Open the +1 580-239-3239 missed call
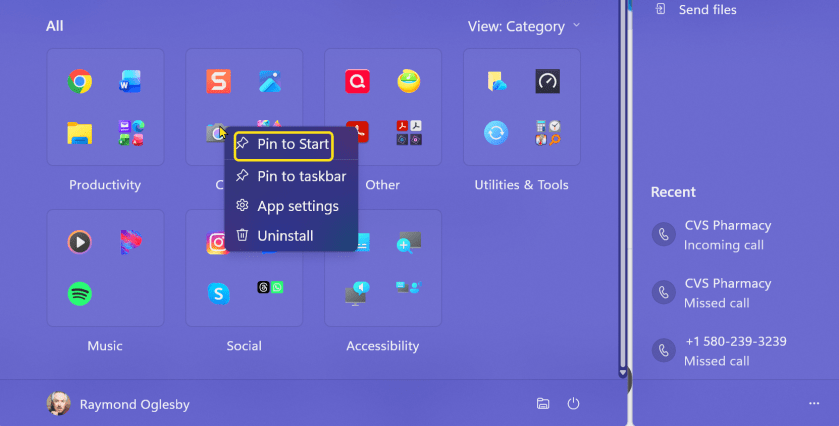The width and height of the screenshot is (839, 426). (x=720, y=351)
